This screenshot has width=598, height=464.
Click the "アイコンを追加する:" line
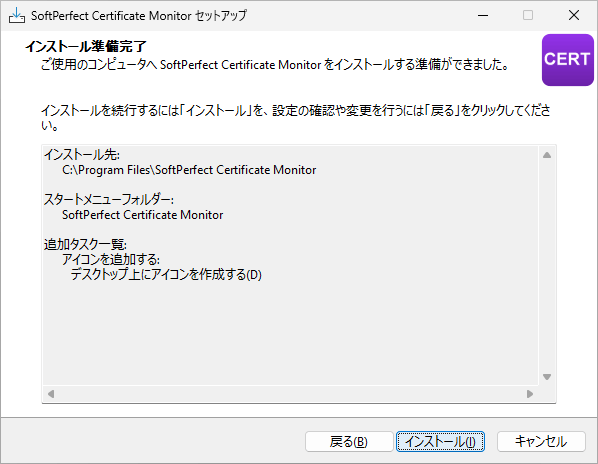tap(111, 260)
